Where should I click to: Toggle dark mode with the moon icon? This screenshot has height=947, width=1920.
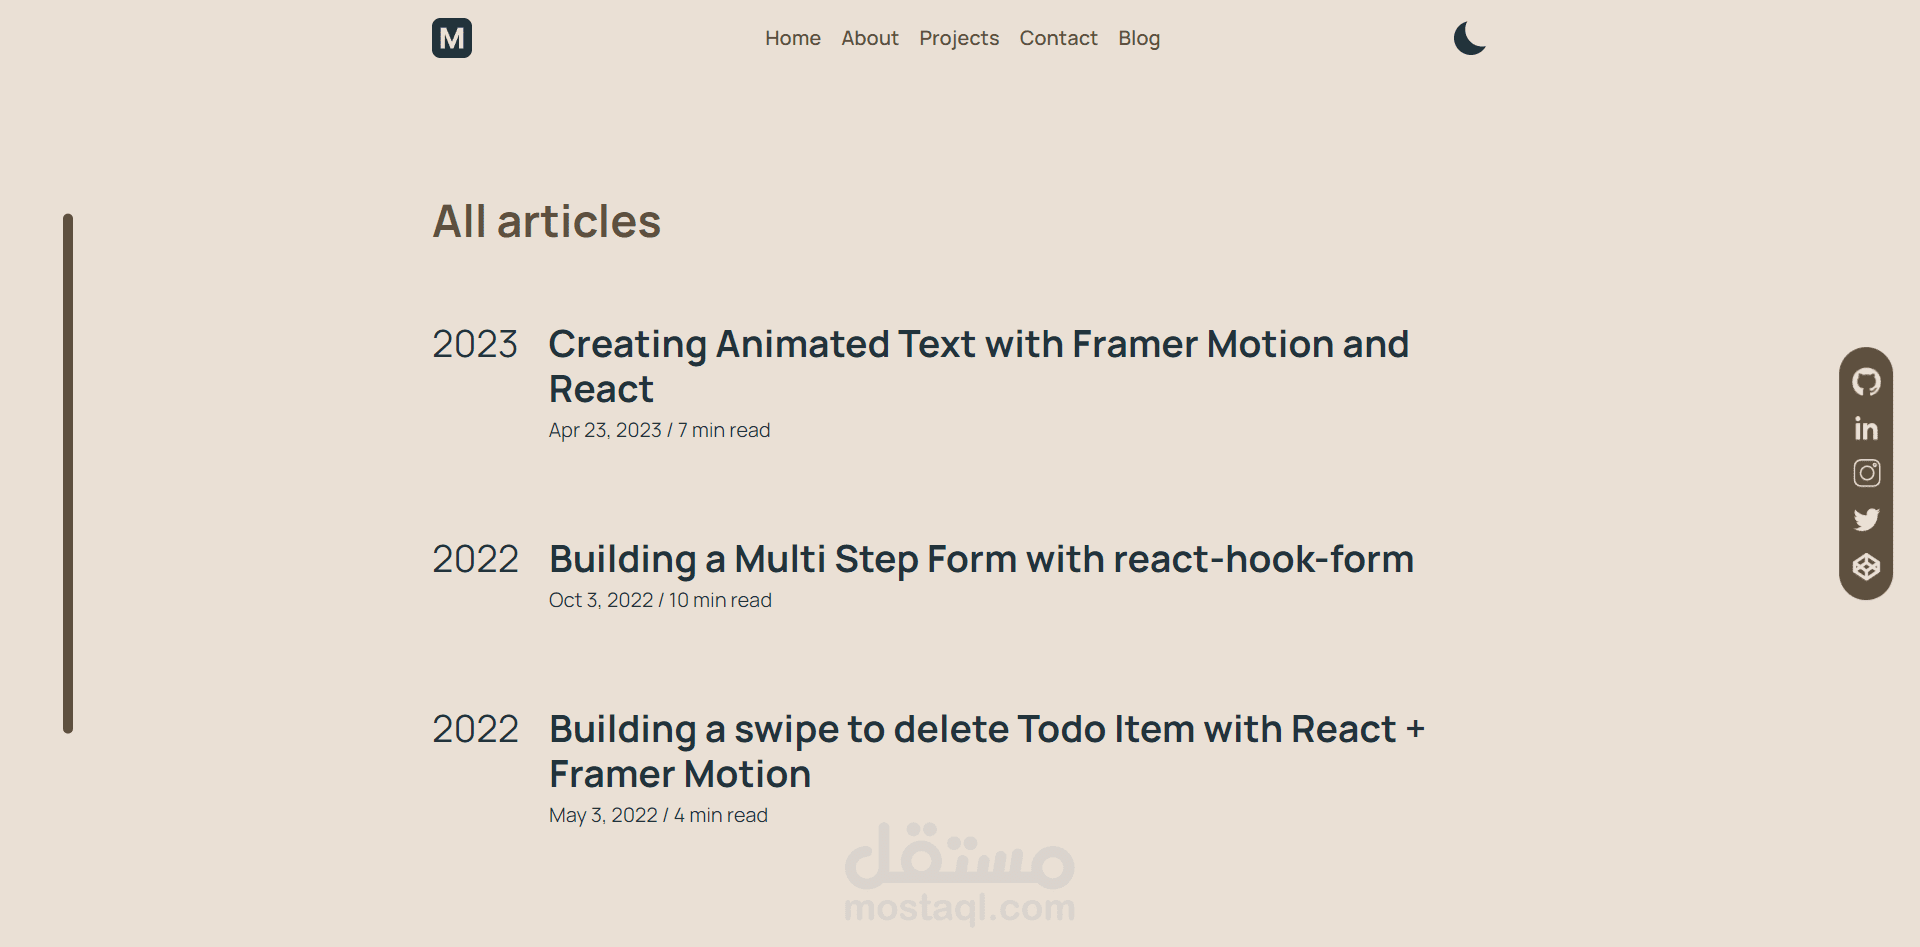[1469, 38]
